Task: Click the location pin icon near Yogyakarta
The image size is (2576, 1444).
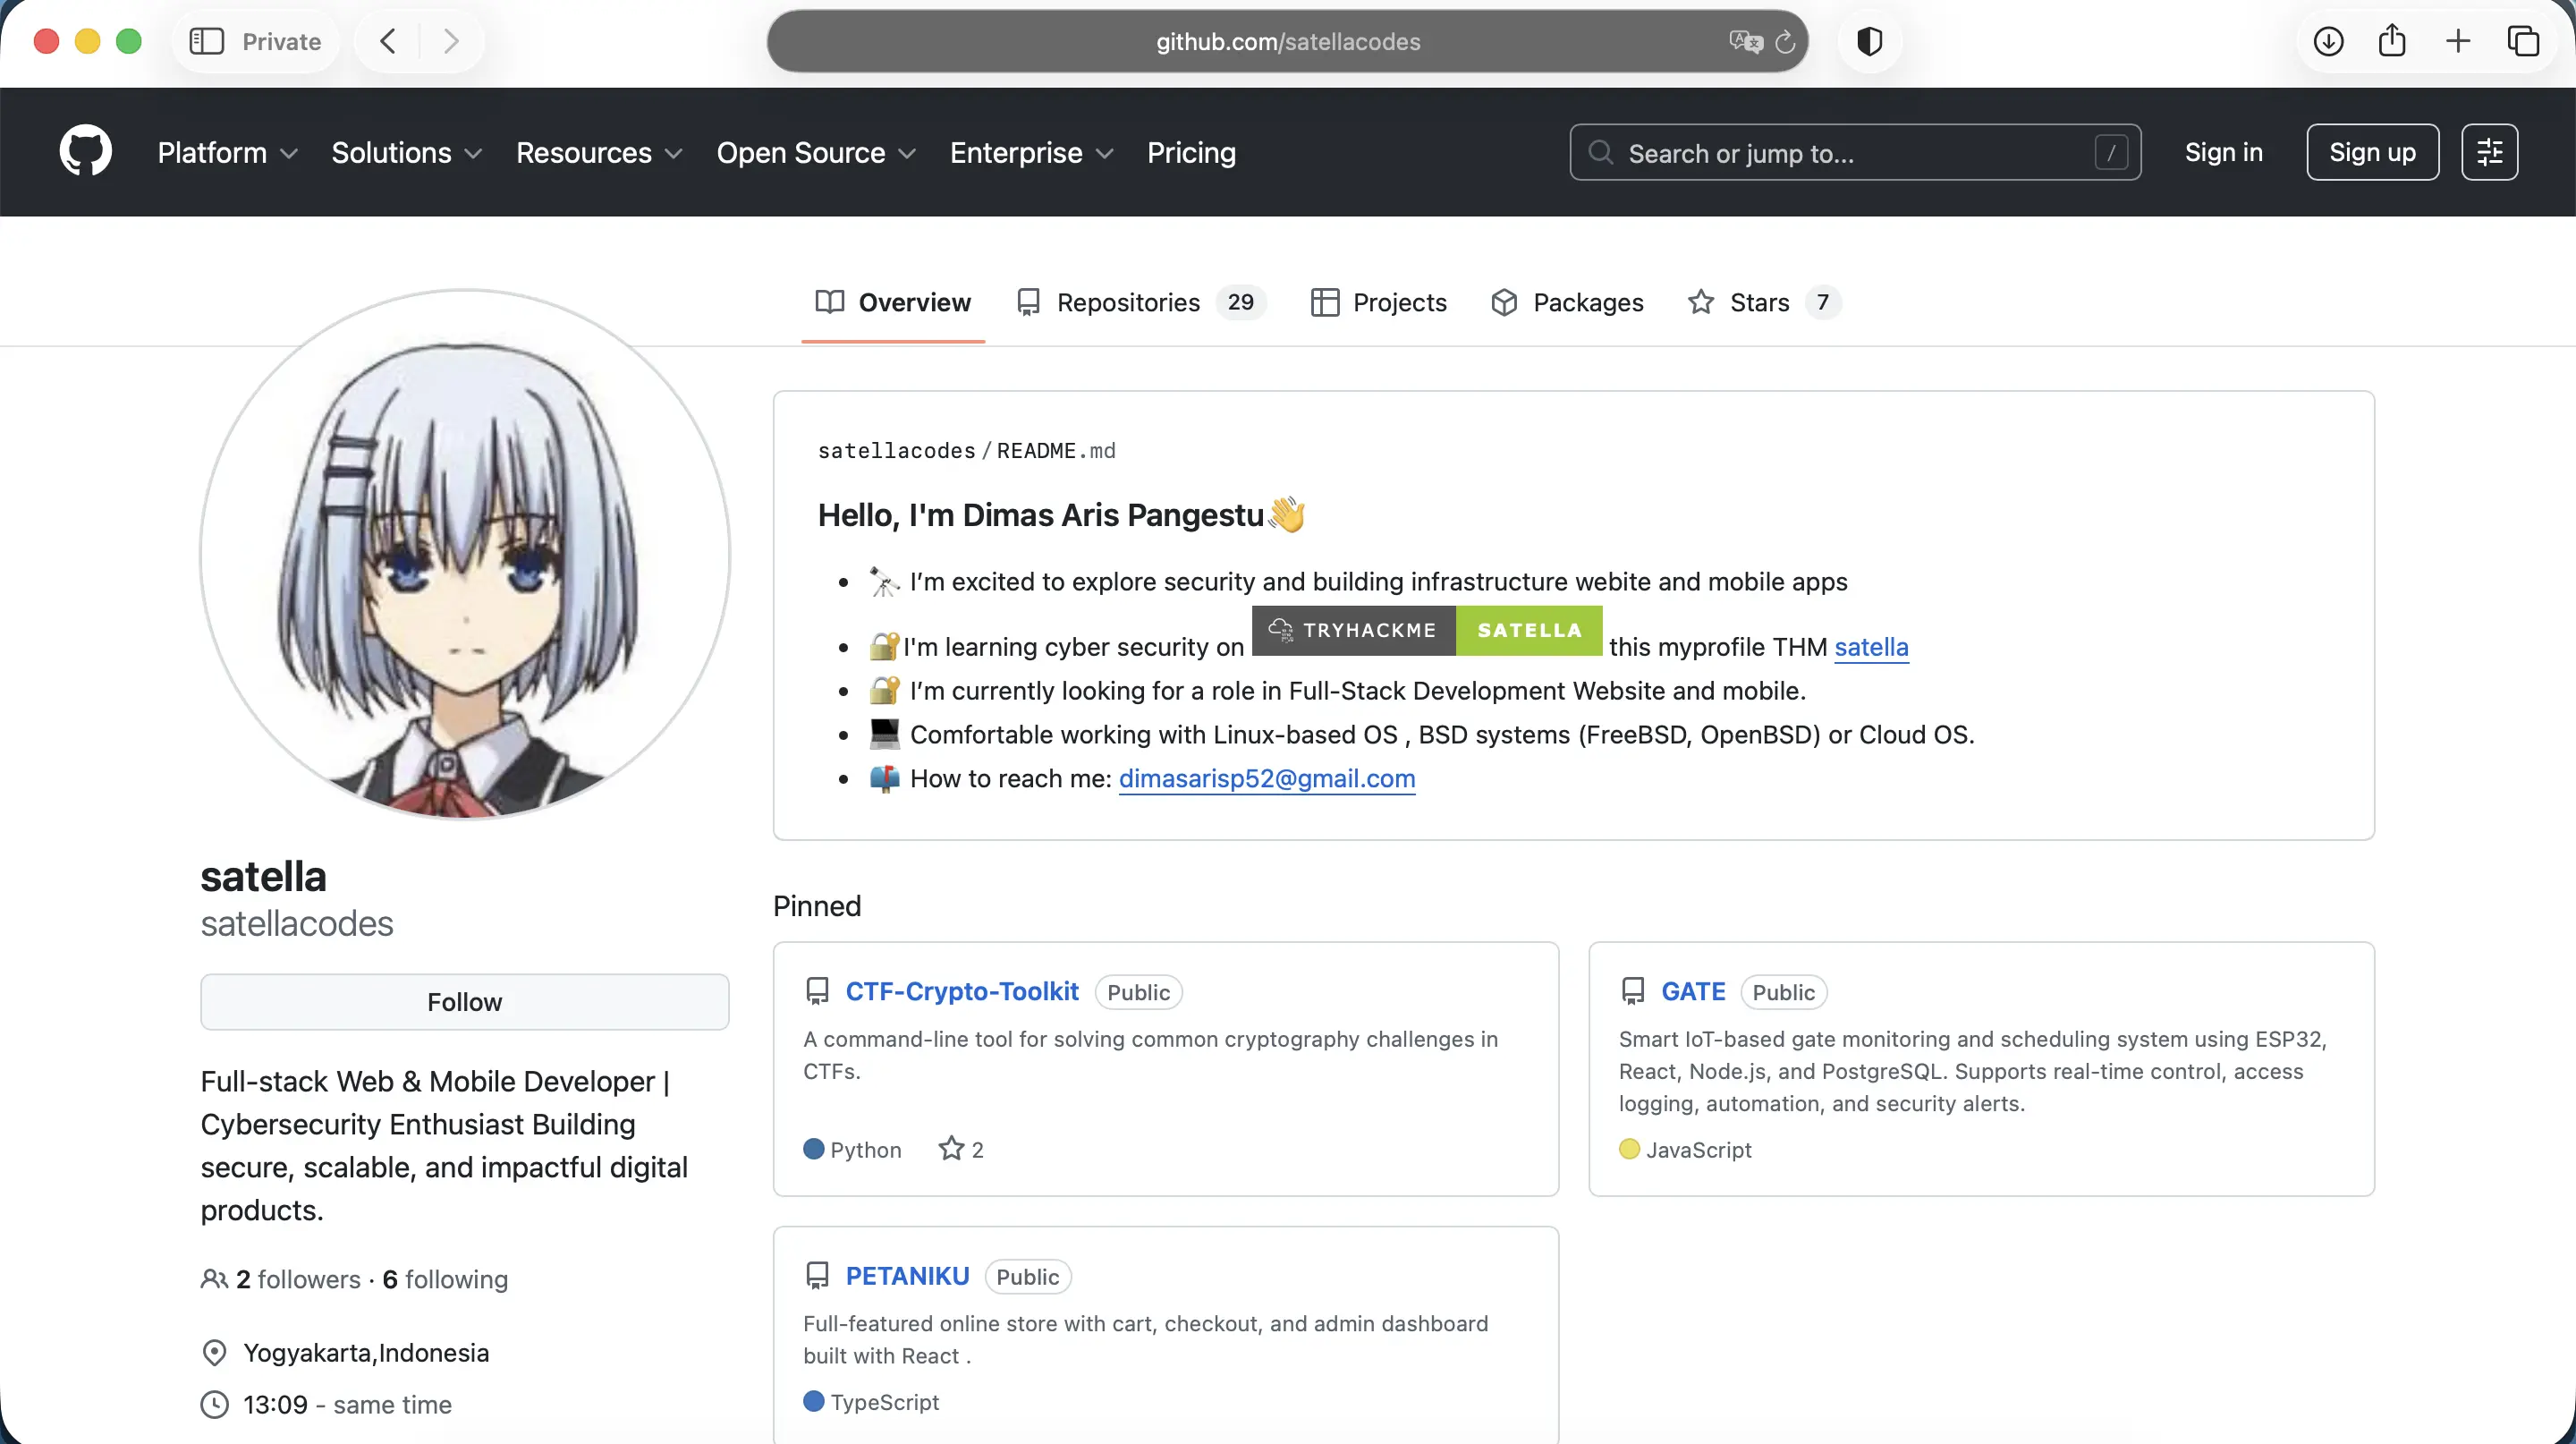Action: (215, 1353)
